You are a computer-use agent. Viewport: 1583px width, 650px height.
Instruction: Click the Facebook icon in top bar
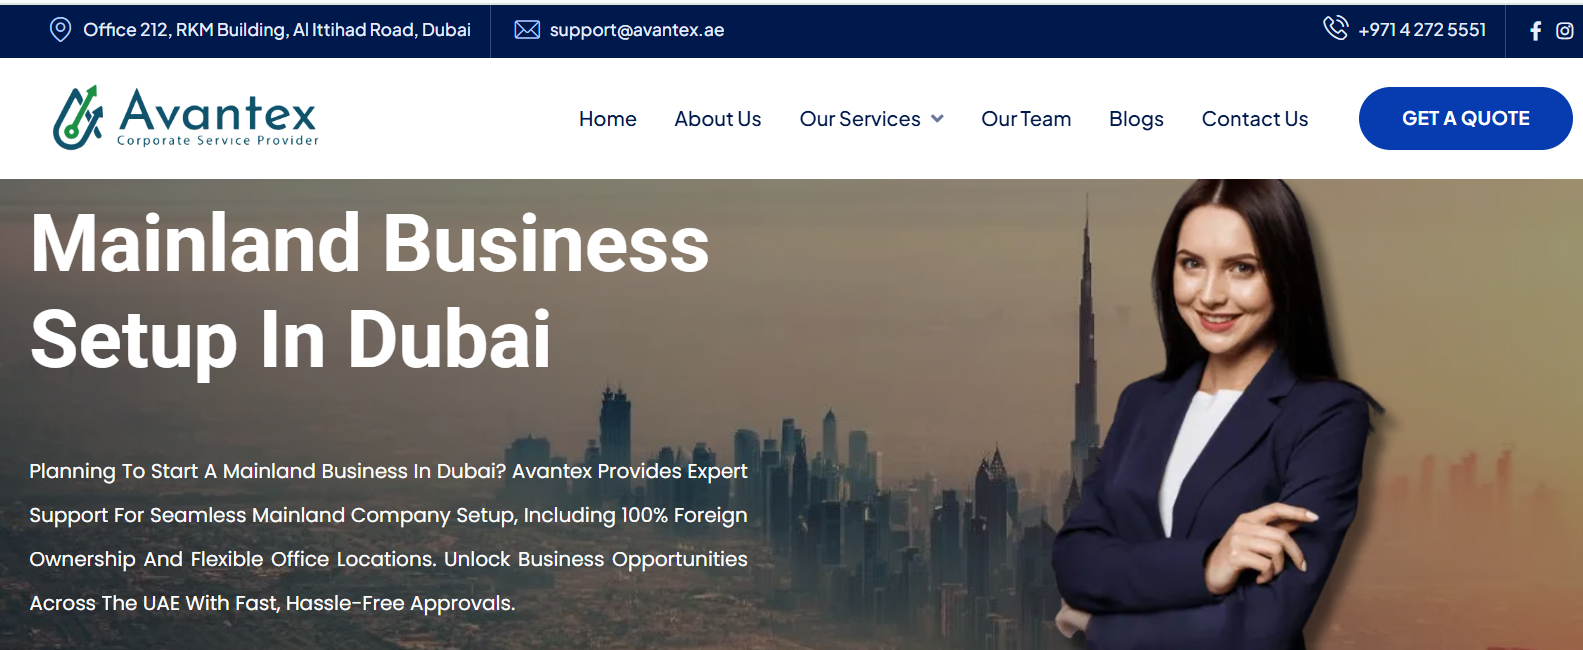(1536, 31)
